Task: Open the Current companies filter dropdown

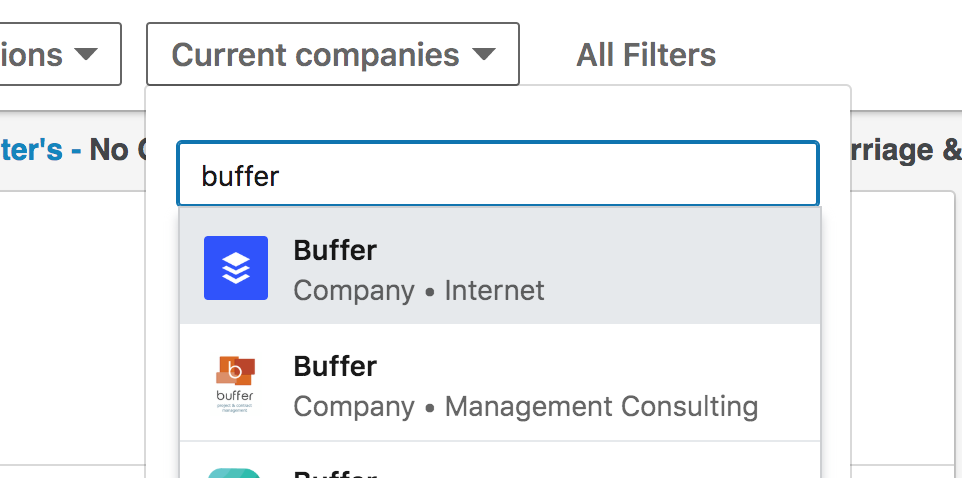Action: click(333, 54)
